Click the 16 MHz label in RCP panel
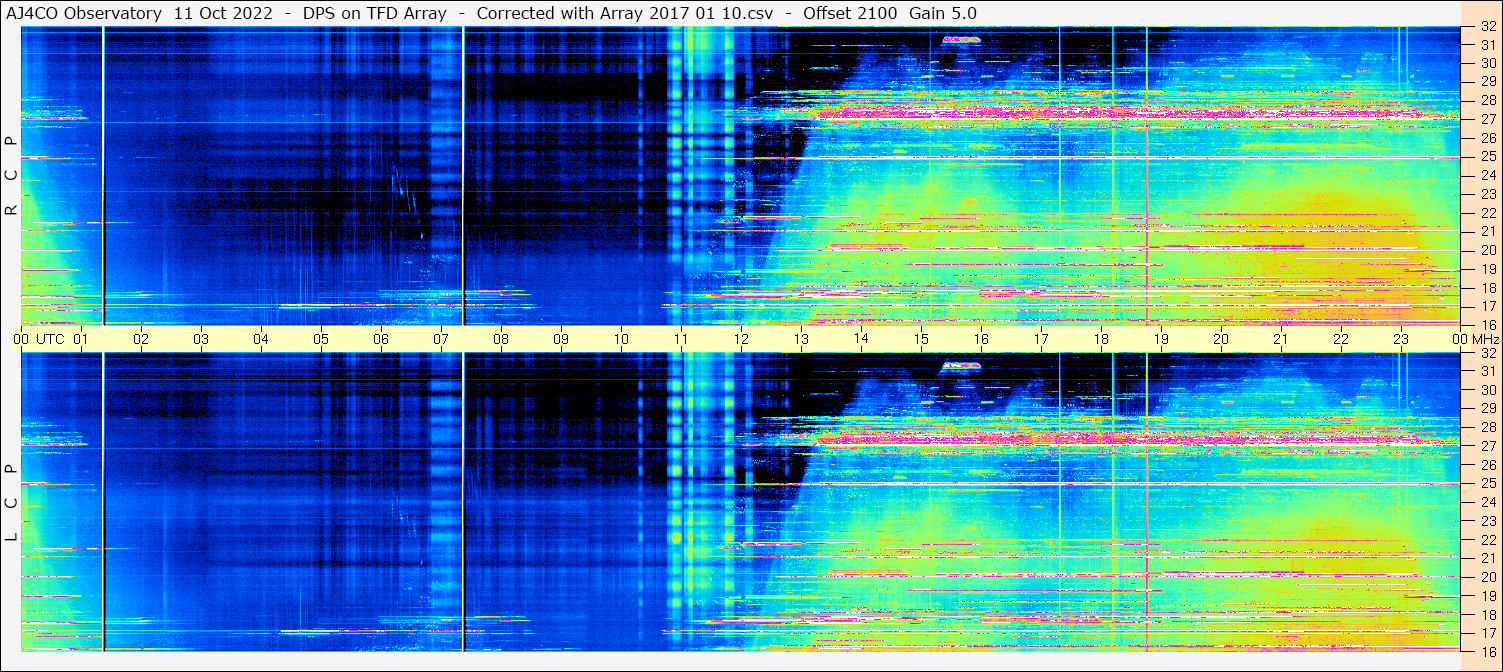Viewport: 1503px width, 672px height. point(1488,324)
